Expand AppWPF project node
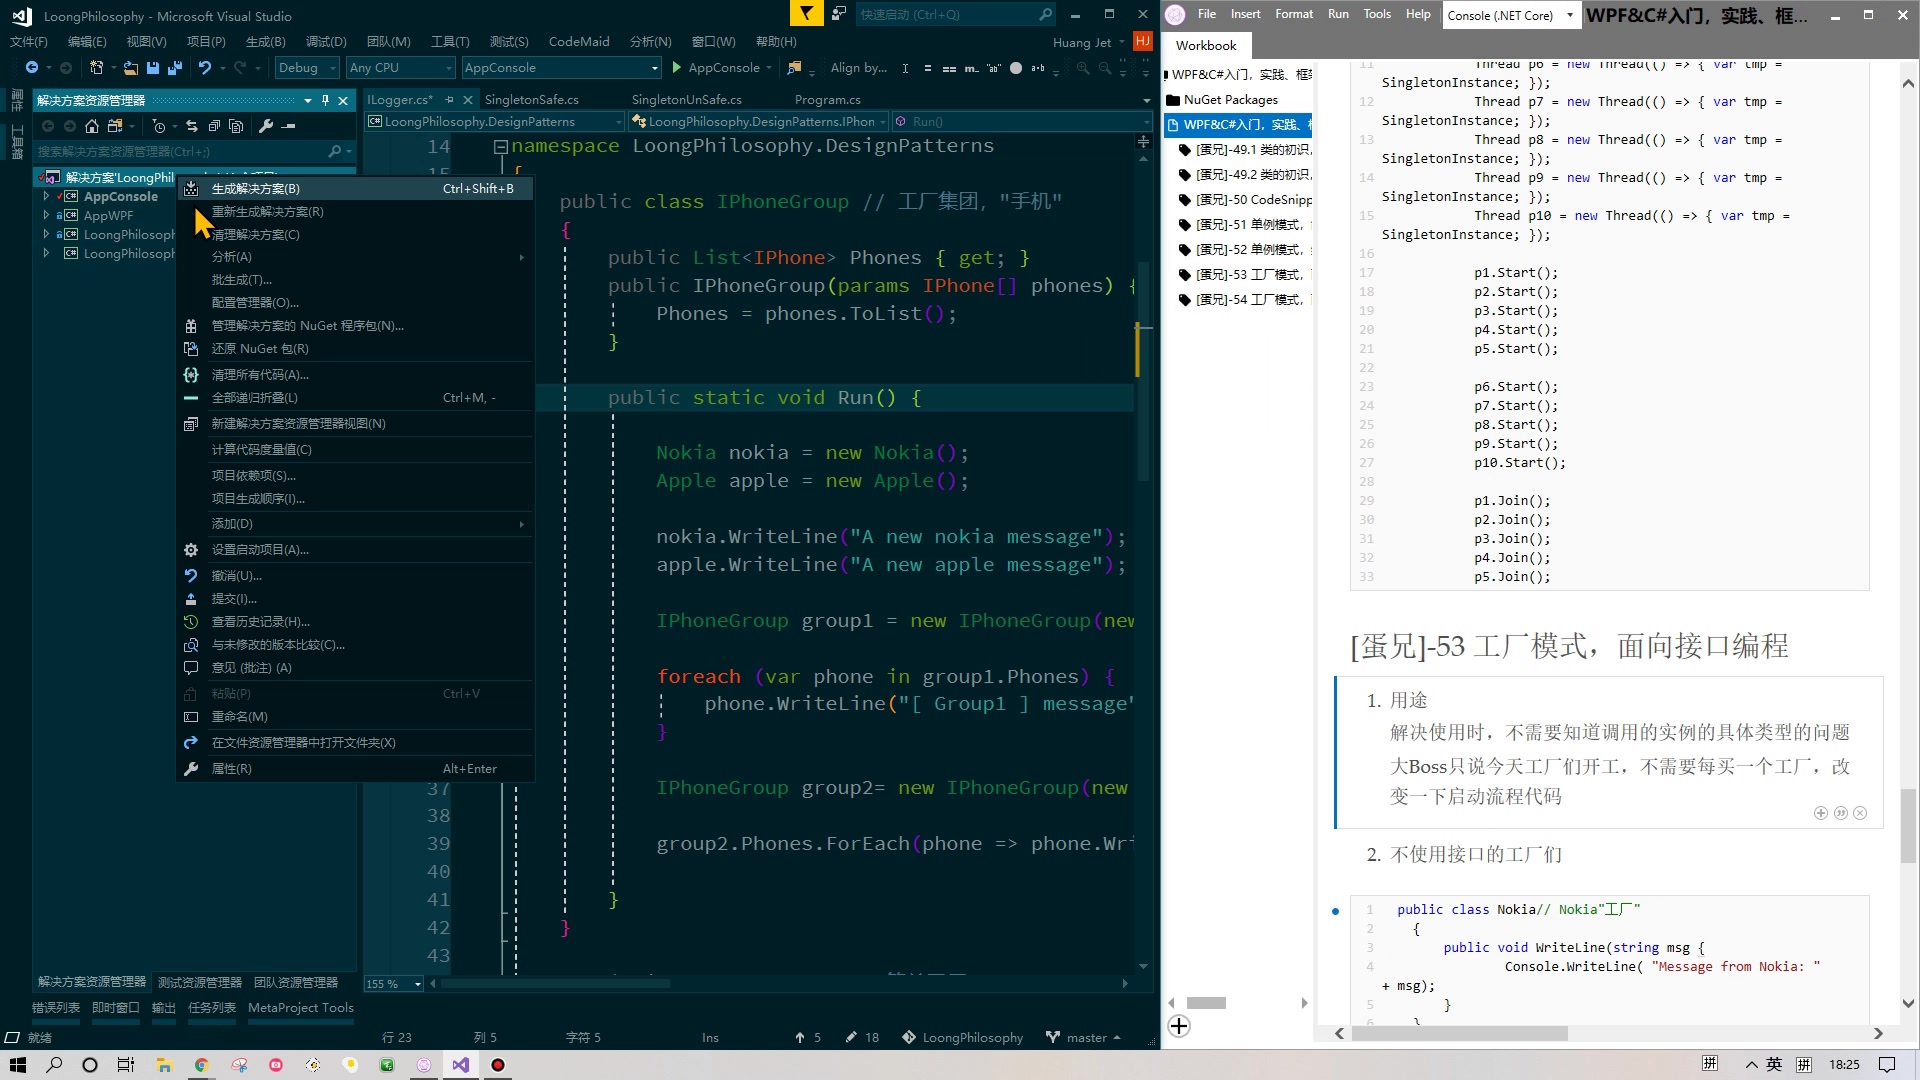 46,216
